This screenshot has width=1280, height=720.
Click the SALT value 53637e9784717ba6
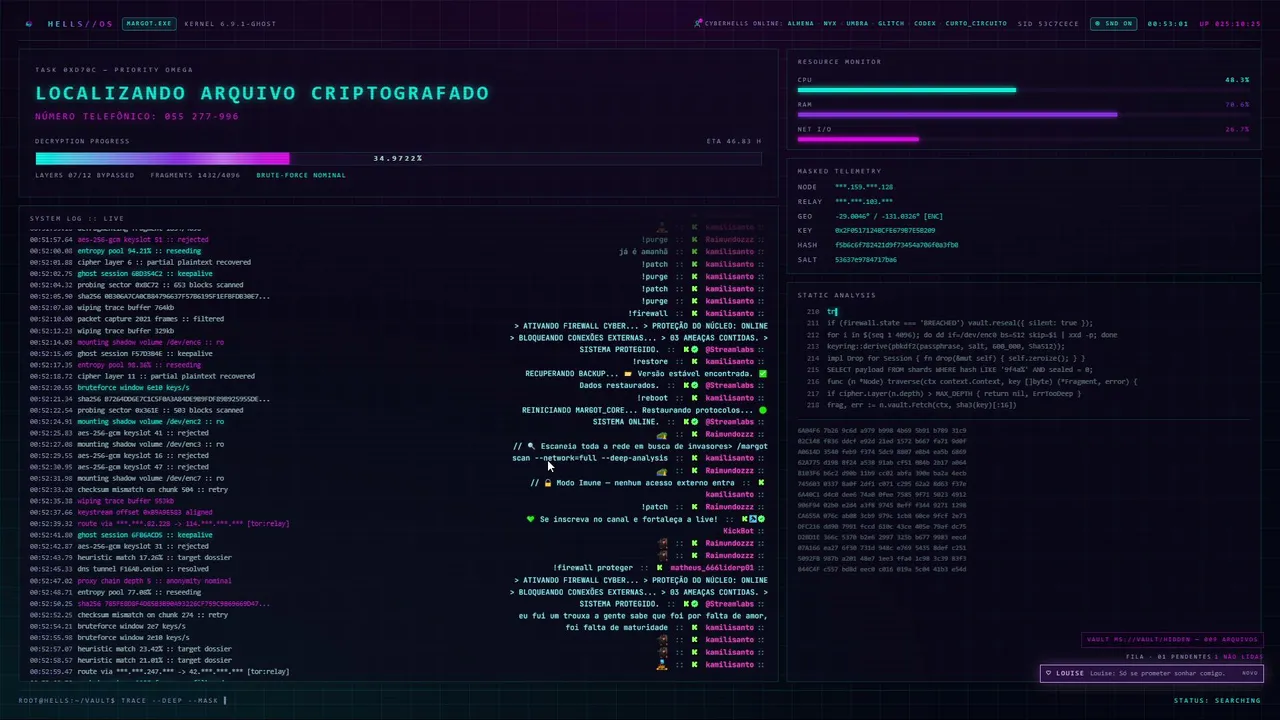[x=866, y=260]
